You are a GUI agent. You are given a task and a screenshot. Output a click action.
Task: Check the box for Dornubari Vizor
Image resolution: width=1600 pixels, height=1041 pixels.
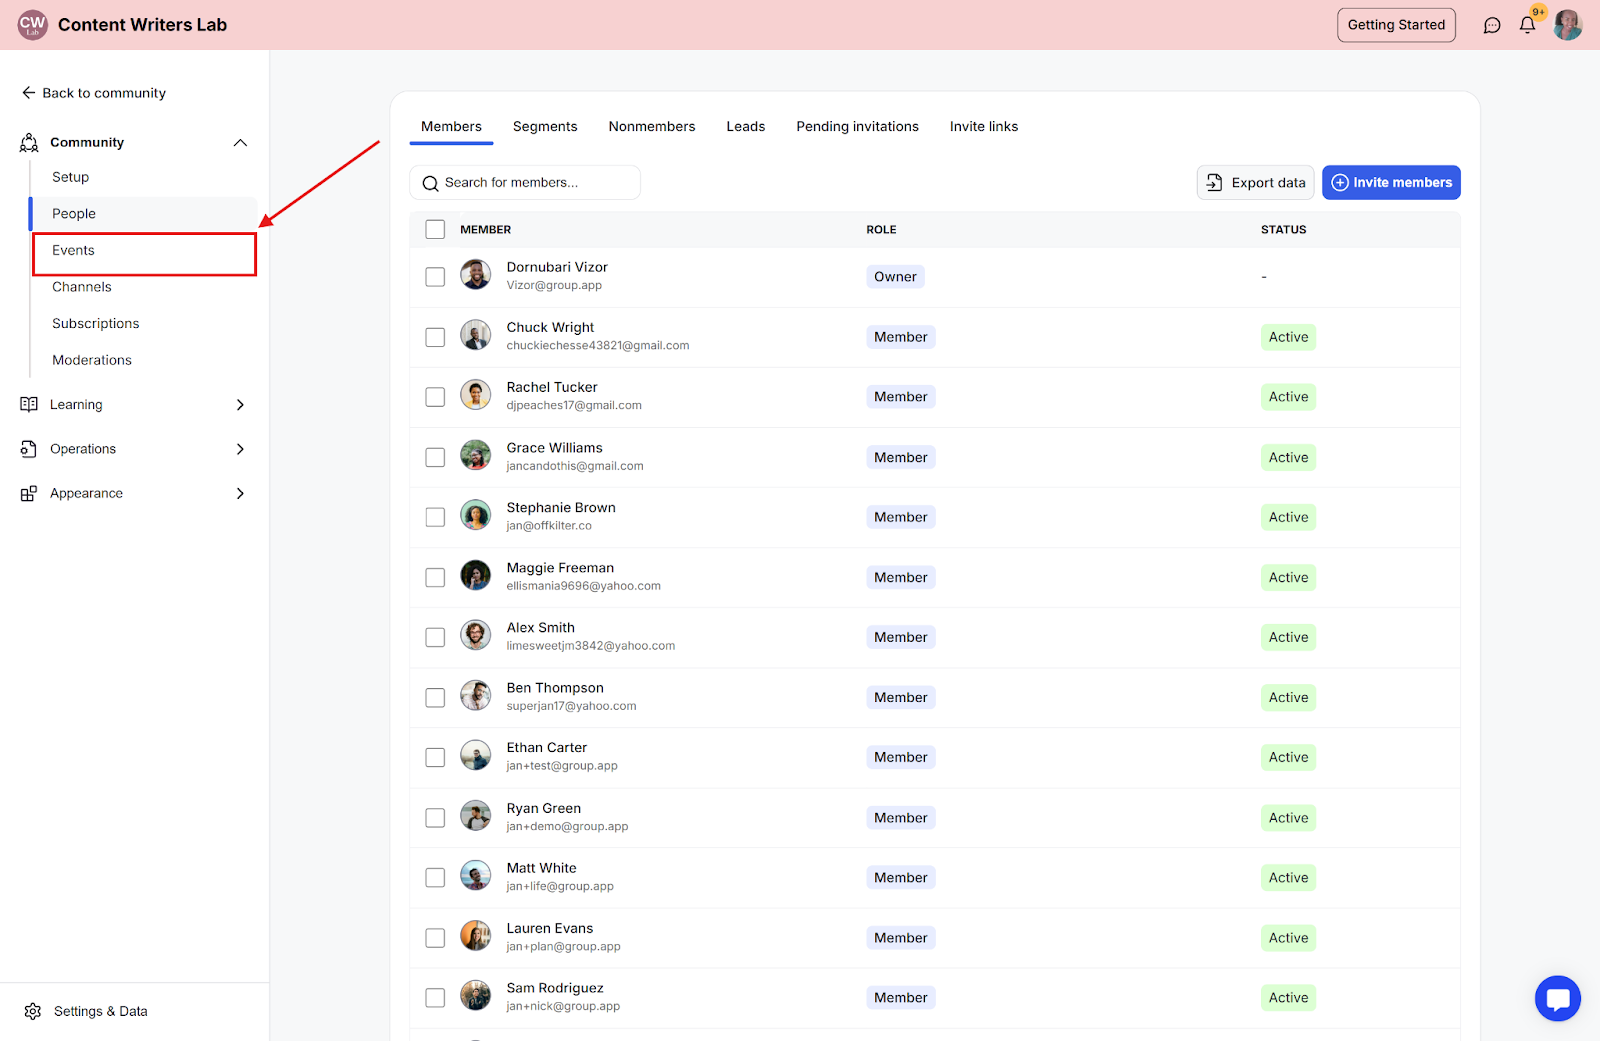tap(435, 277)
